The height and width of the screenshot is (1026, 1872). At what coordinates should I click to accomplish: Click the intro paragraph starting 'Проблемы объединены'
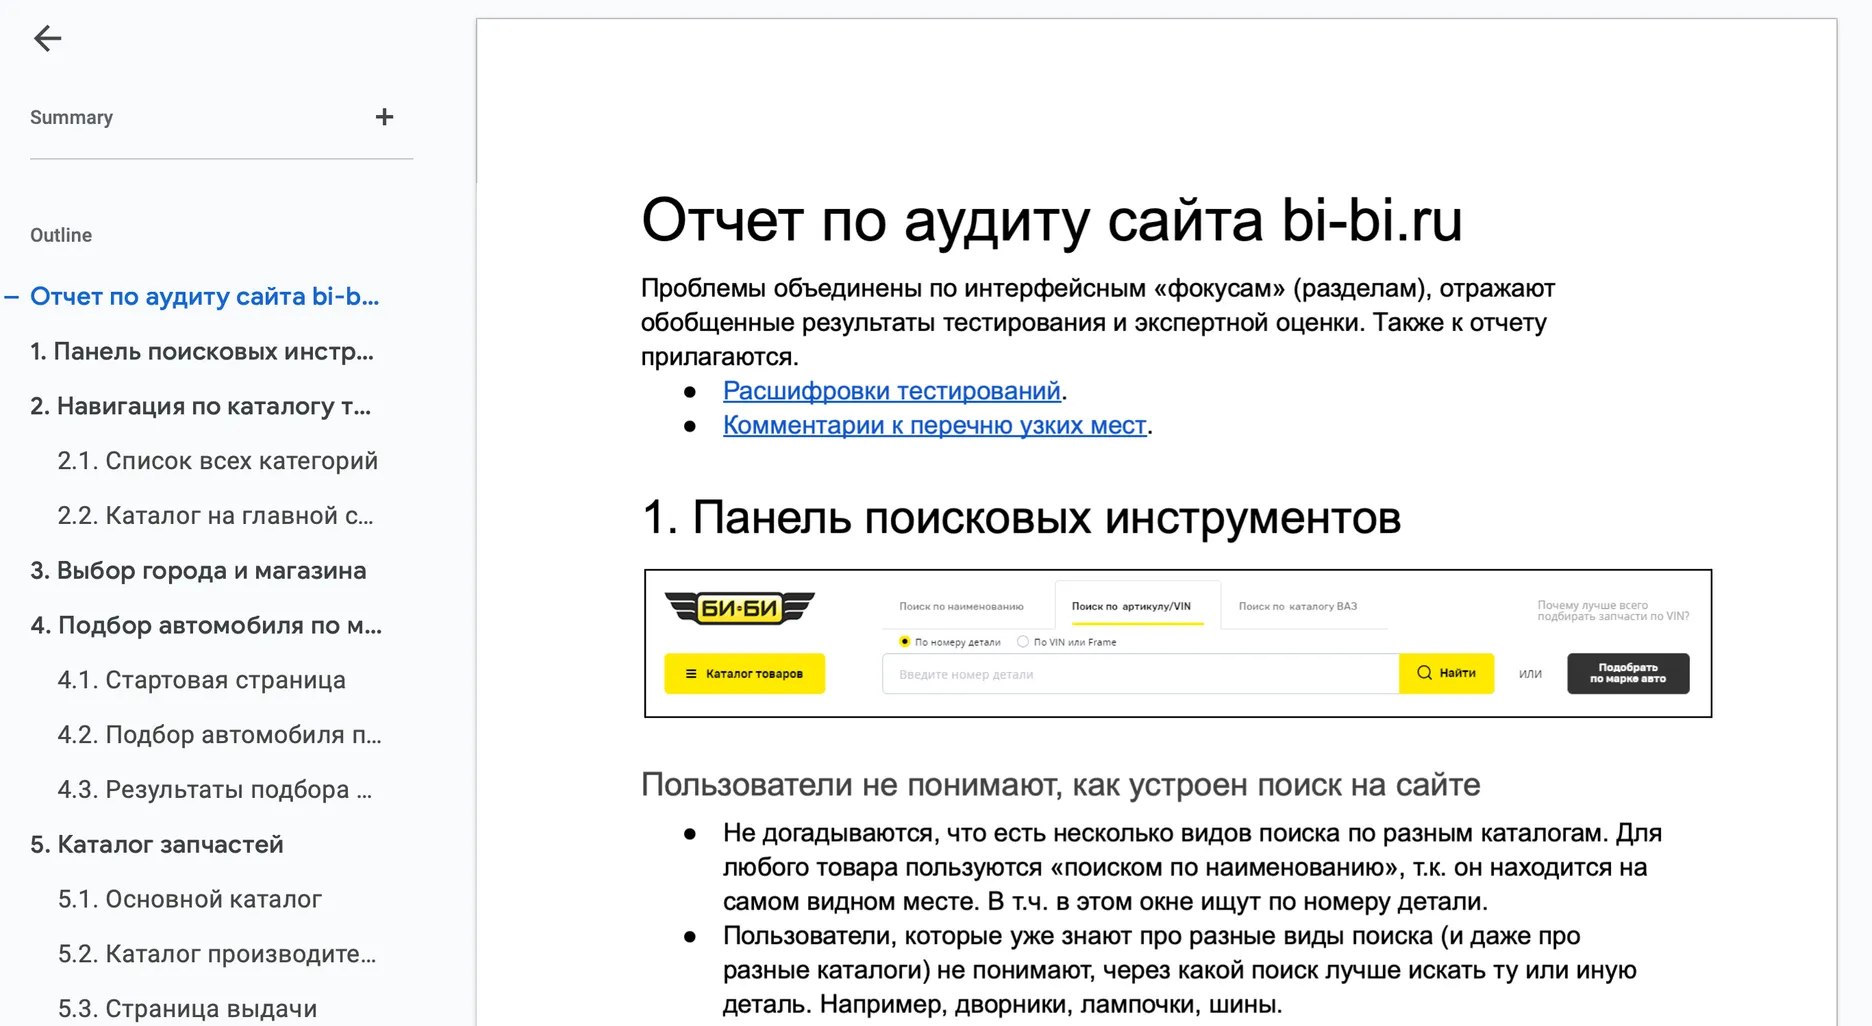point(1098,322)
